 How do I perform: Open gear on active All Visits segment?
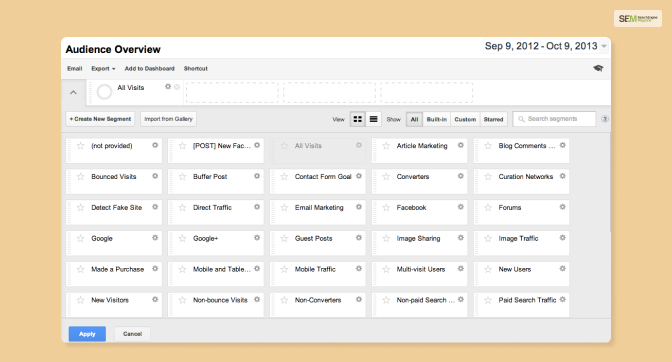[x=168, y=87]
